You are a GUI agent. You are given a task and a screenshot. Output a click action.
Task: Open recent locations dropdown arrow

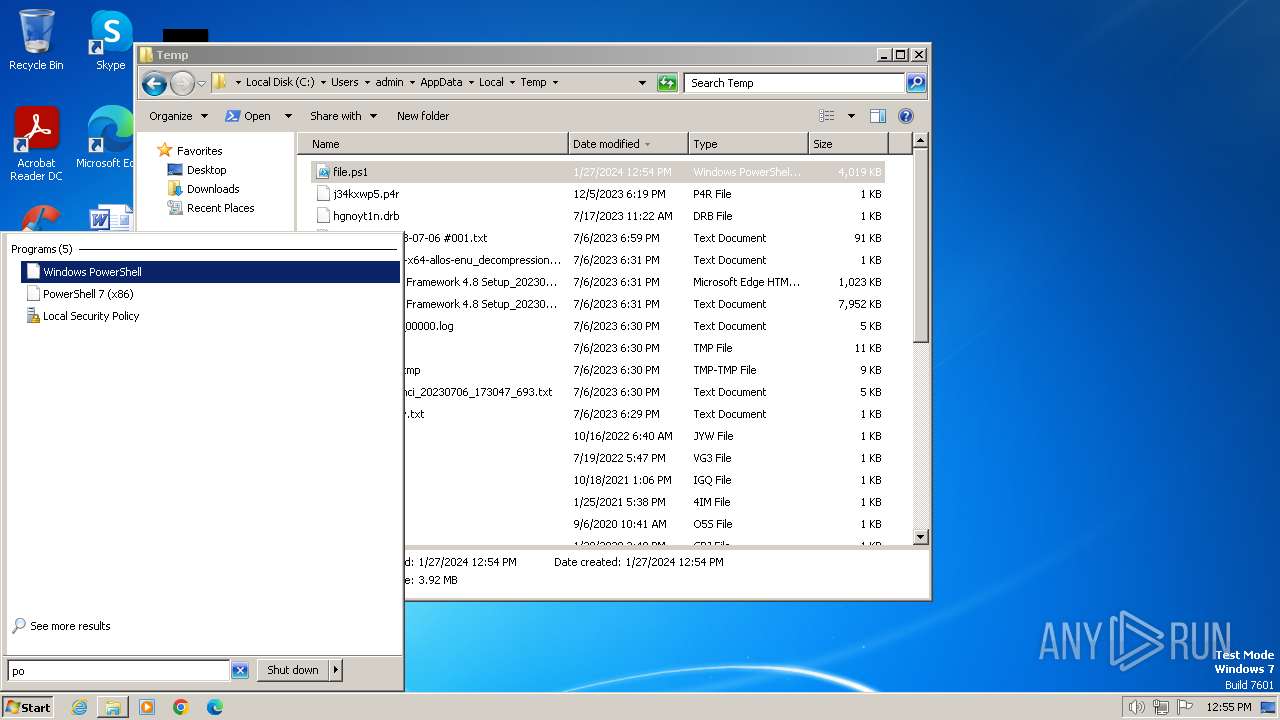coord(201,83)
